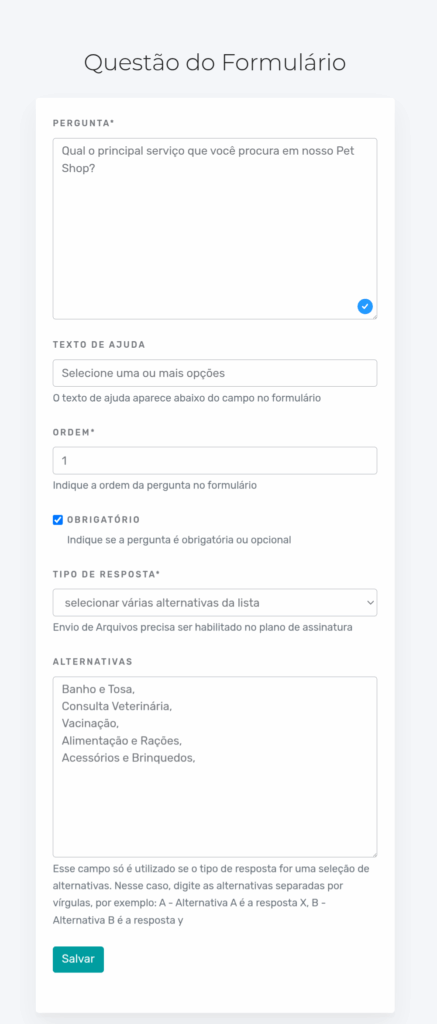This screenshot has height=1024, width=437.
Task: Click the Questão do Formulário heading
Action: tap(215, 63)
